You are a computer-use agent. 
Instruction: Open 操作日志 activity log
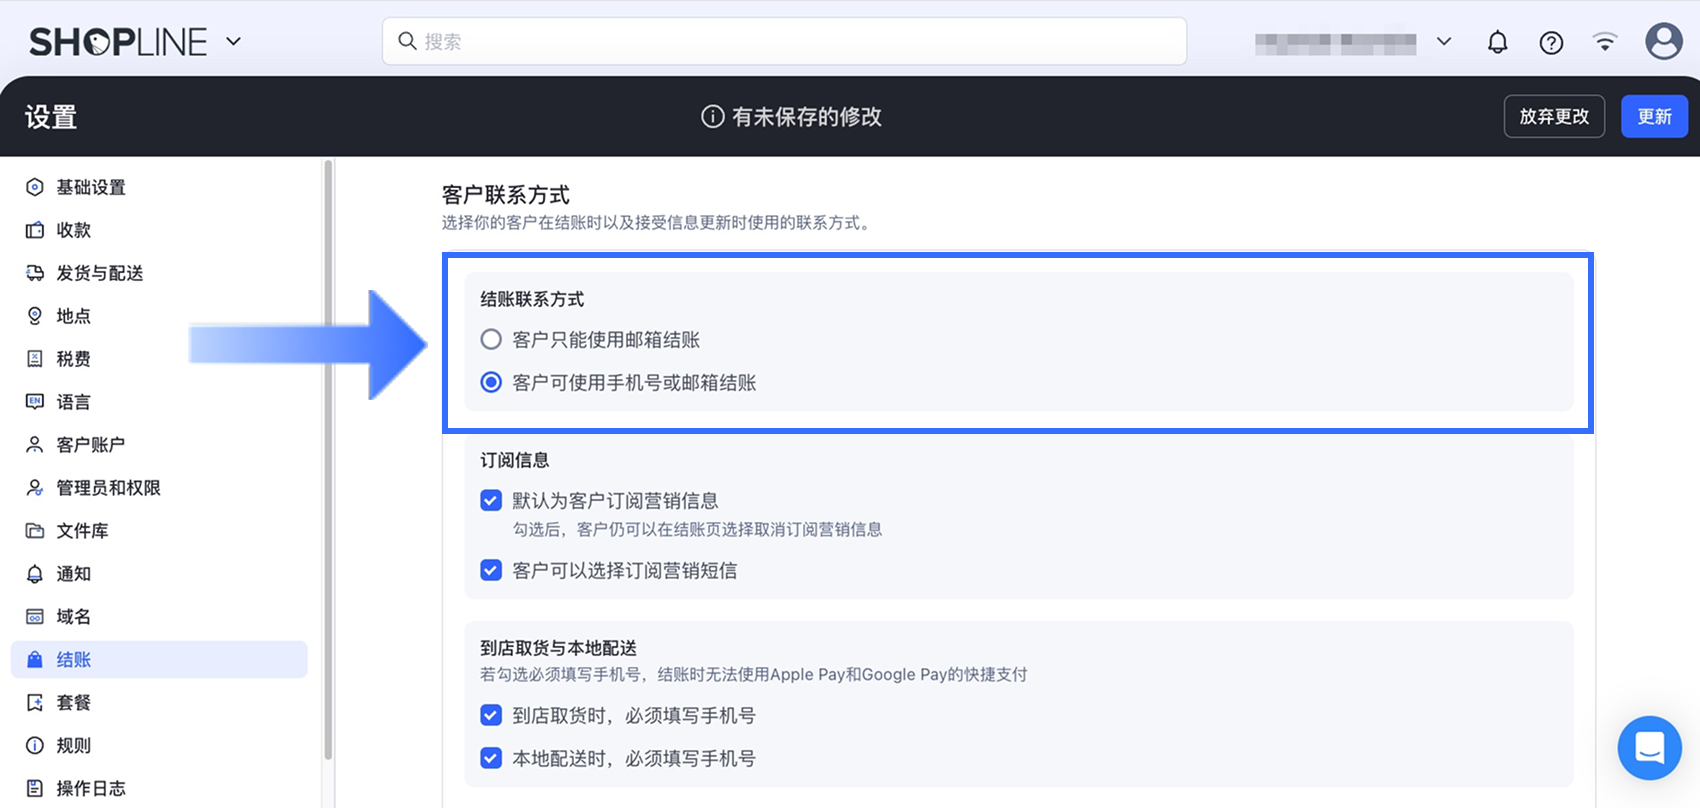[90, 789]
